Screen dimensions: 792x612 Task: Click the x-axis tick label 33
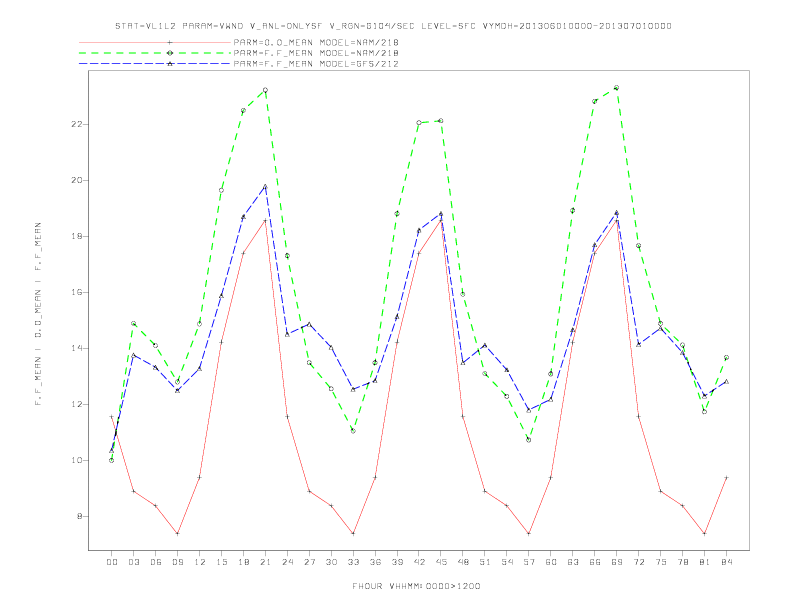pyautogui.click(x=353, y=562)
